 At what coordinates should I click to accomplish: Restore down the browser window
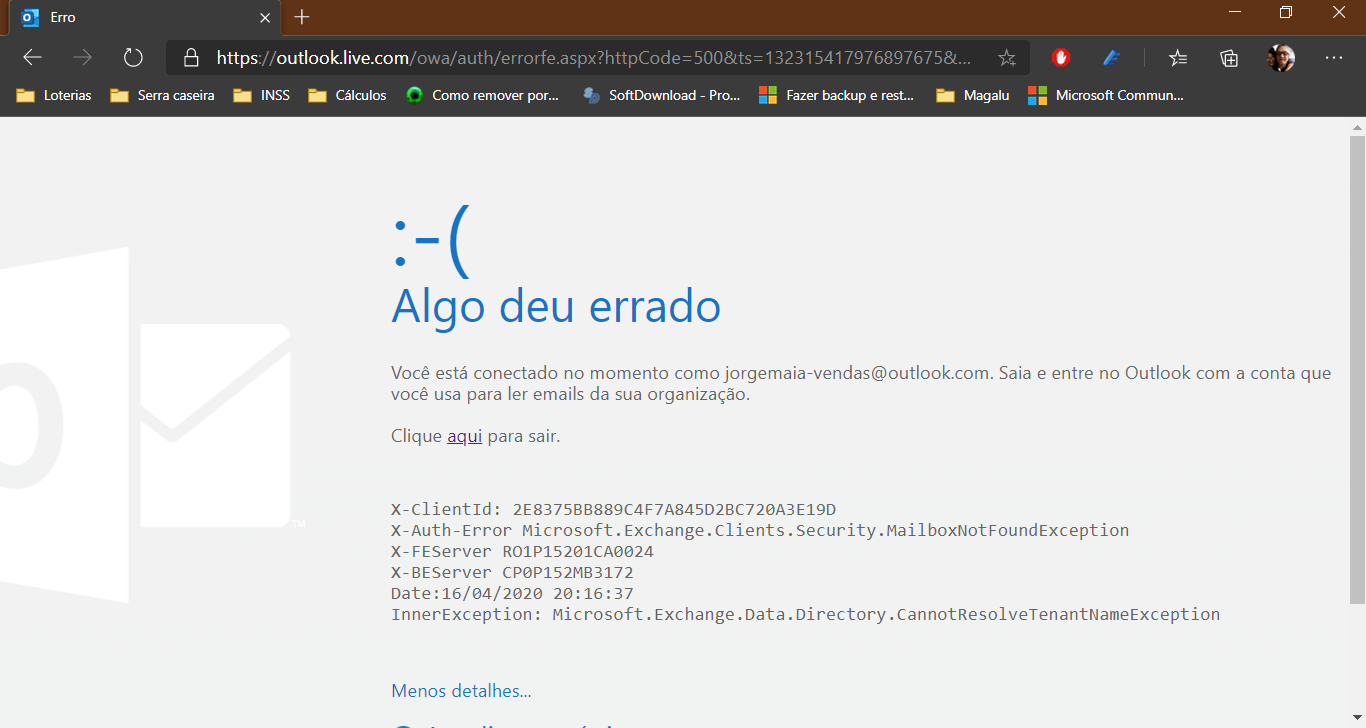pos(1286,12)
